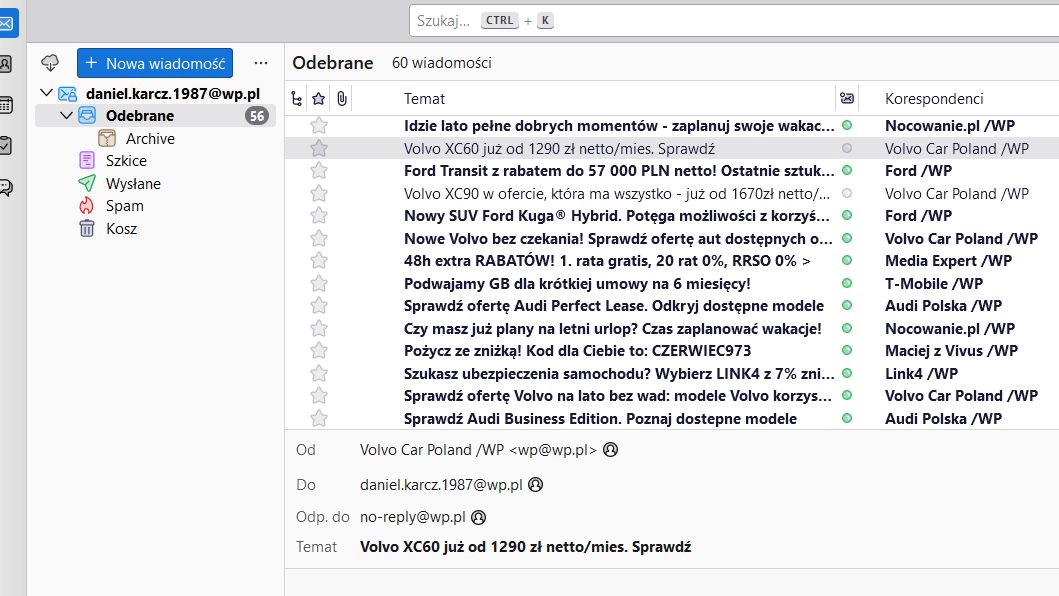Image resolution: width=1059 pixels, height=596 pixels.
Task: Sort messages by the attachment column icon
Action: coord(341,98)
